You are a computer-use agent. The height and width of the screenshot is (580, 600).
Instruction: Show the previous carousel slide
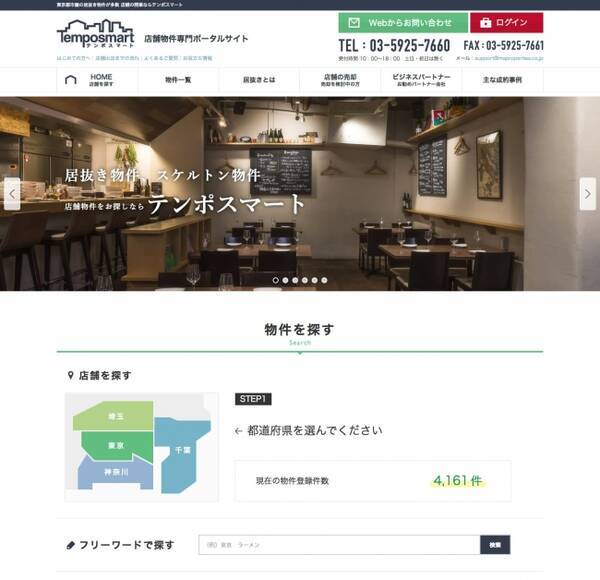pos(12,194)
